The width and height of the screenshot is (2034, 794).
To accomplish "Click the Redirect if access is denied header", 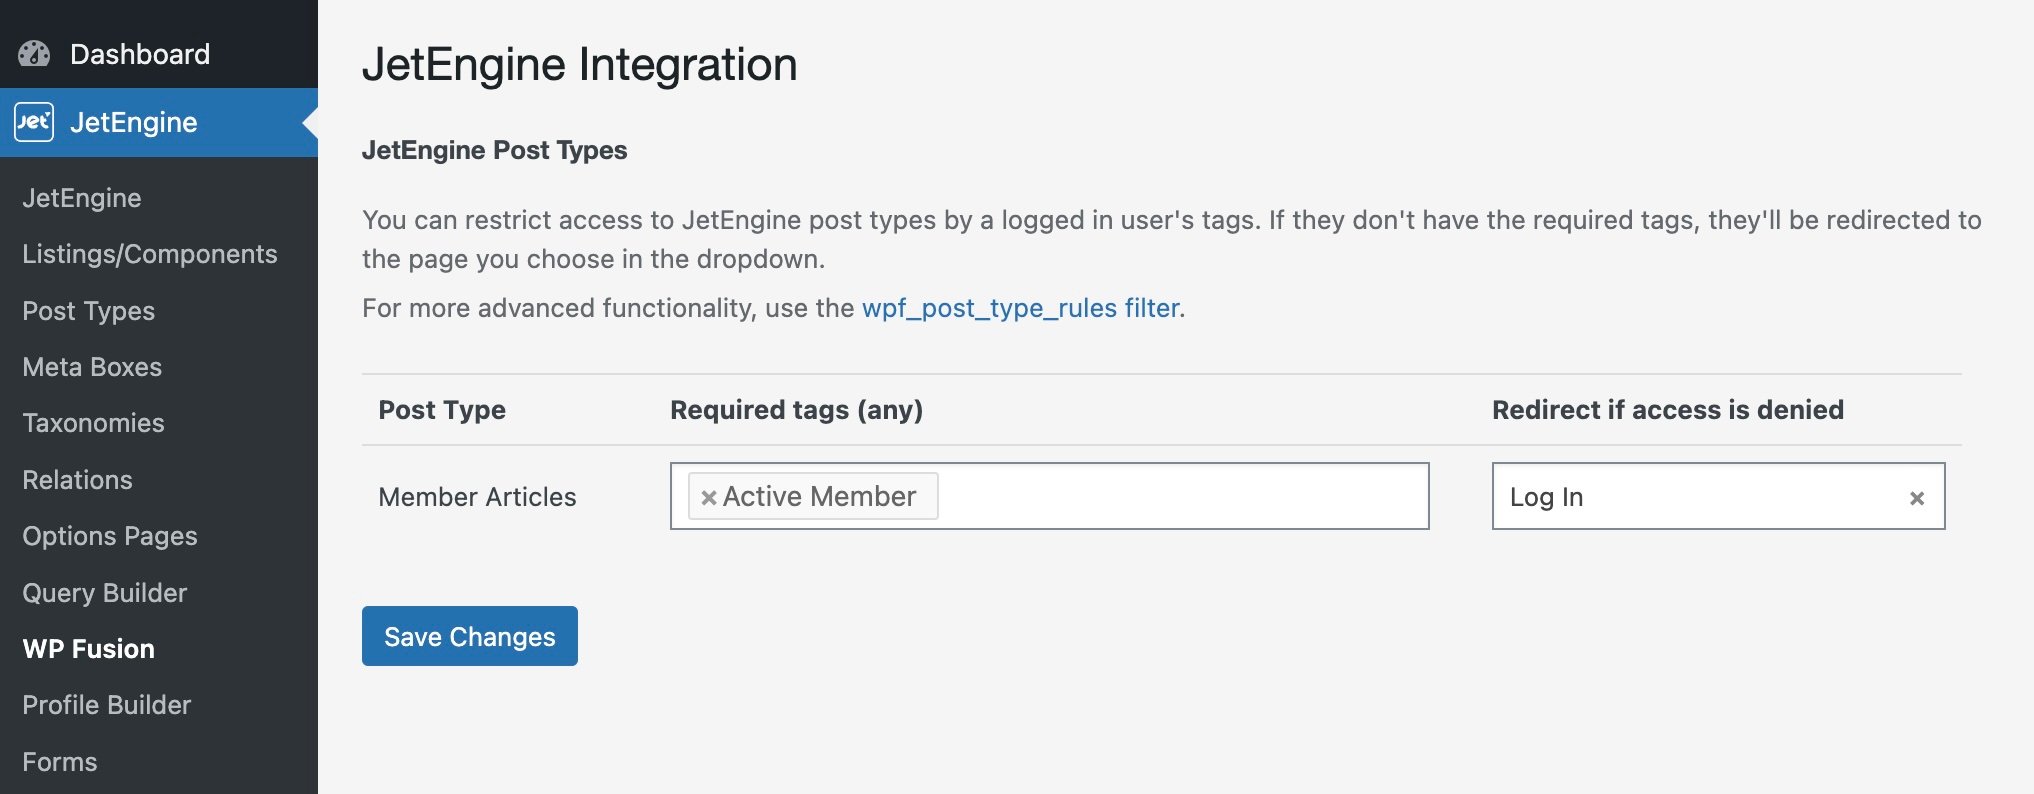I will (x=1668, y=410).
